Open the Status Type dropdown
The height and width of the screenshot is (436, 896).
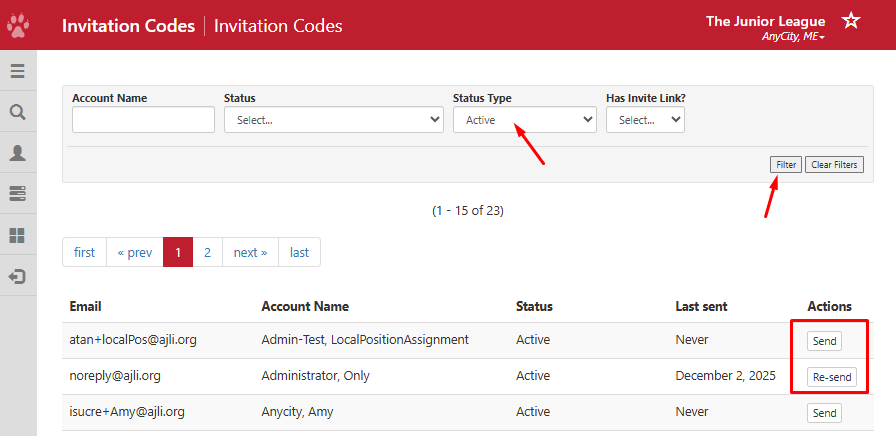coord(525,120)
